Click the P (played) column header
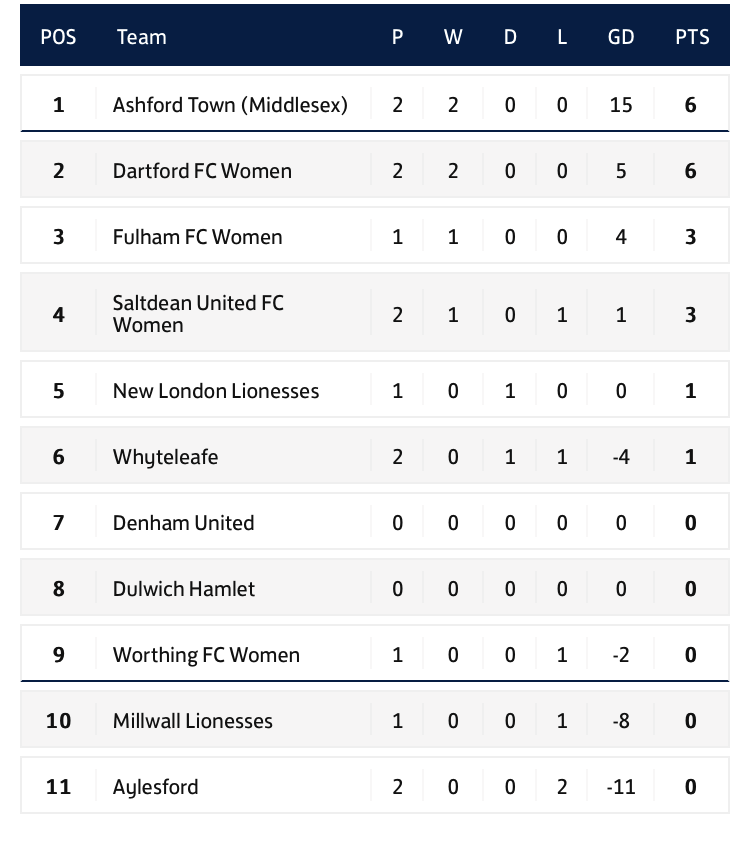Screen dimensions: 734x845 397,37
